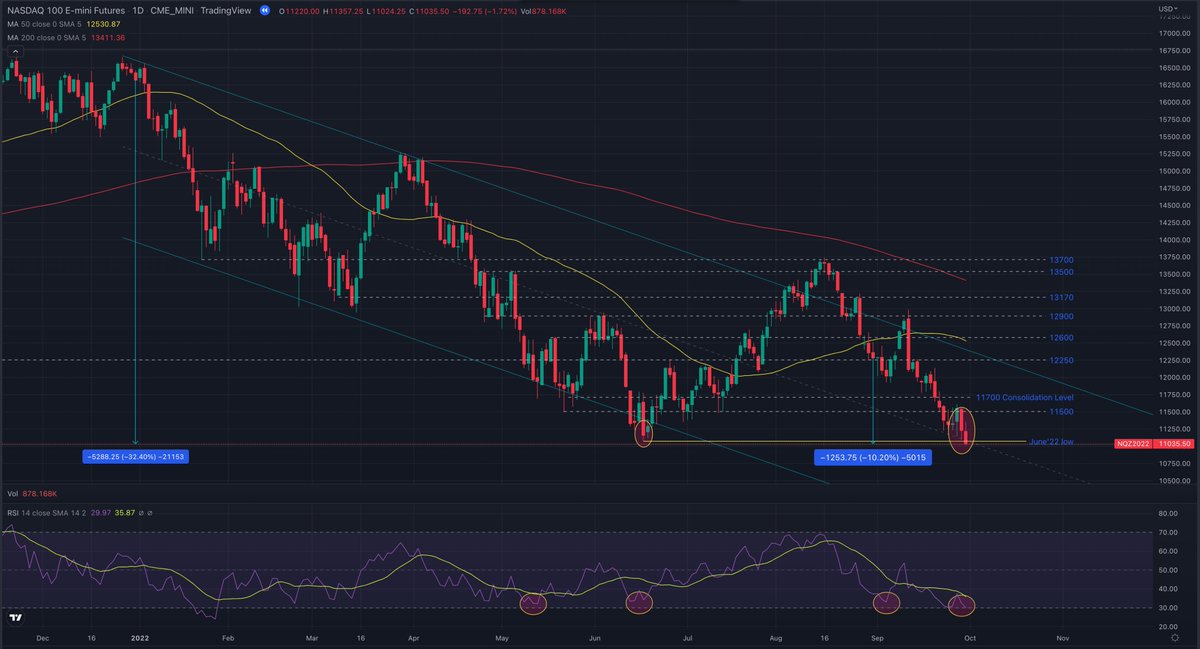
Task: Click the Dec label on time axis
Action: [42, 636]
